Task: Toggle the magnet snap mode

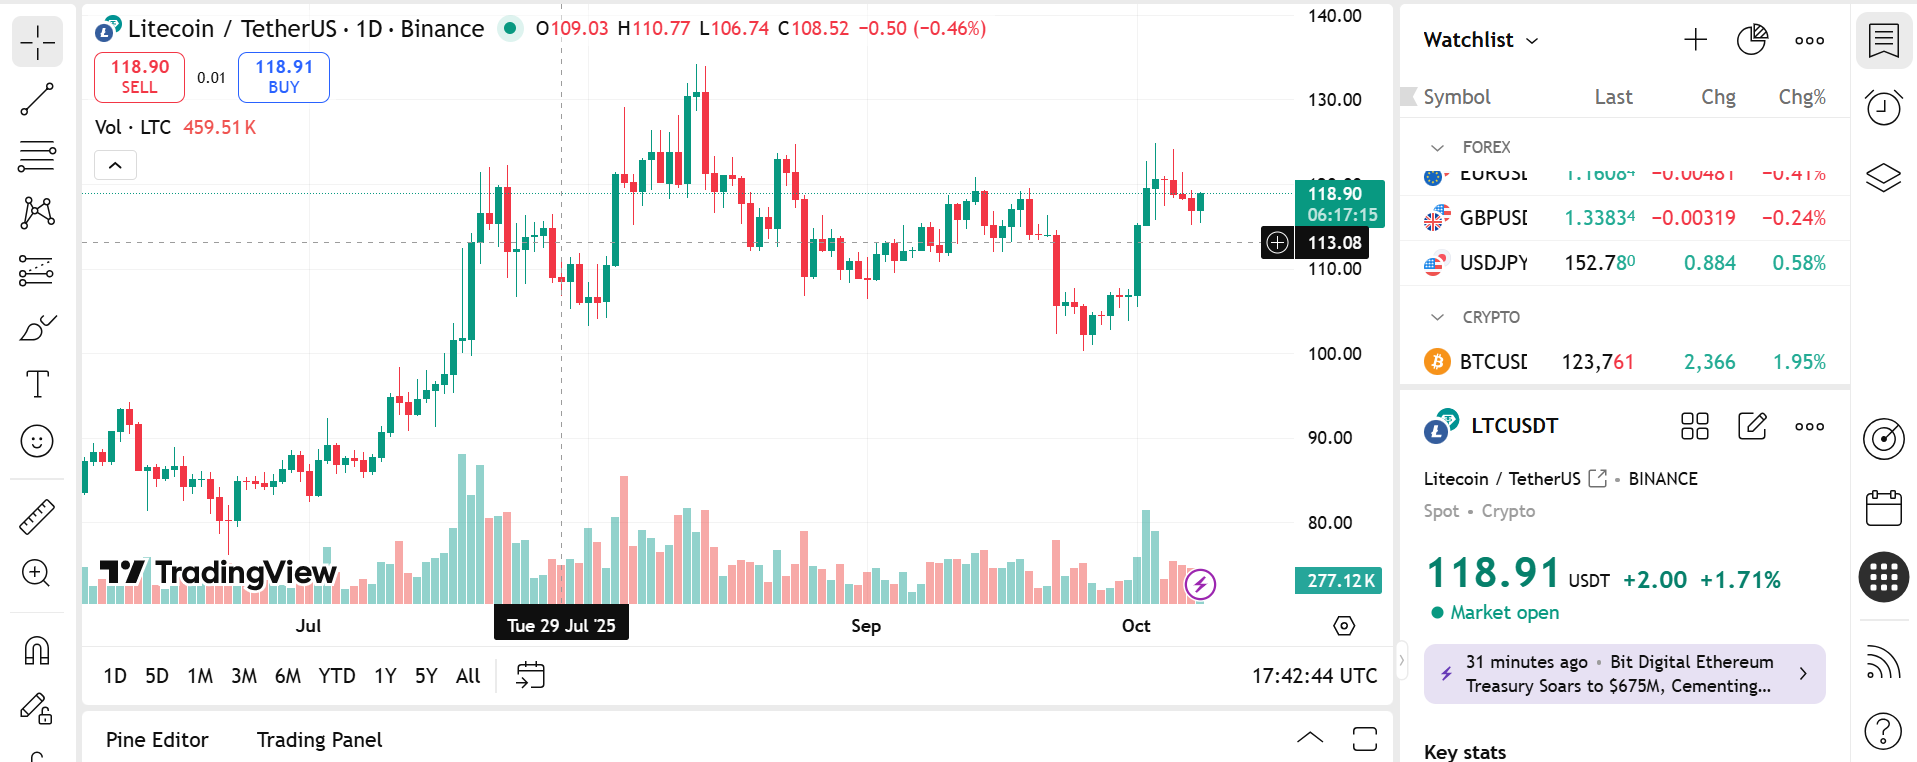Action: coord(37,651)
